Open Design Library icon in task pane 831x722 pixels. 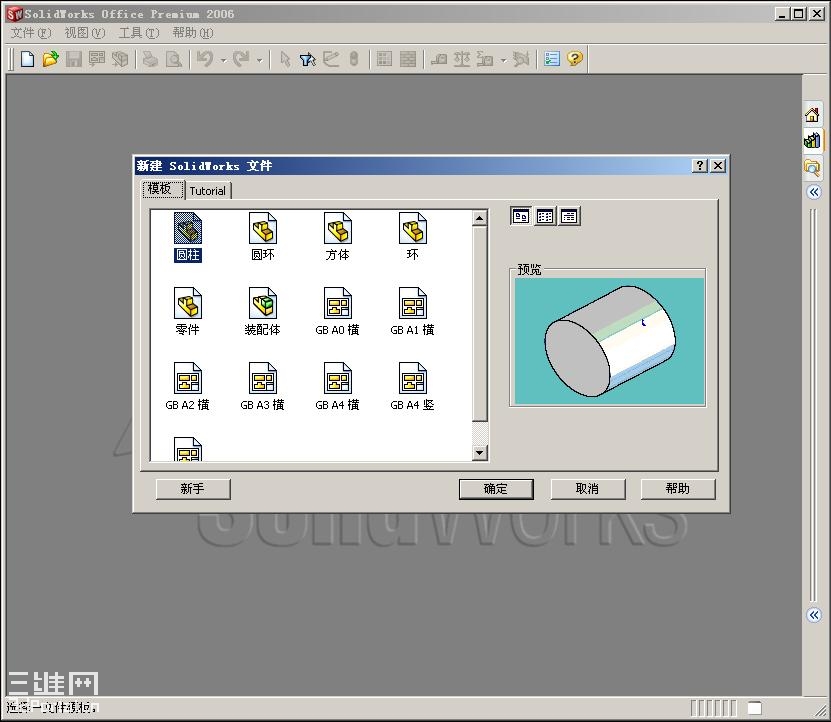[812, 140]
